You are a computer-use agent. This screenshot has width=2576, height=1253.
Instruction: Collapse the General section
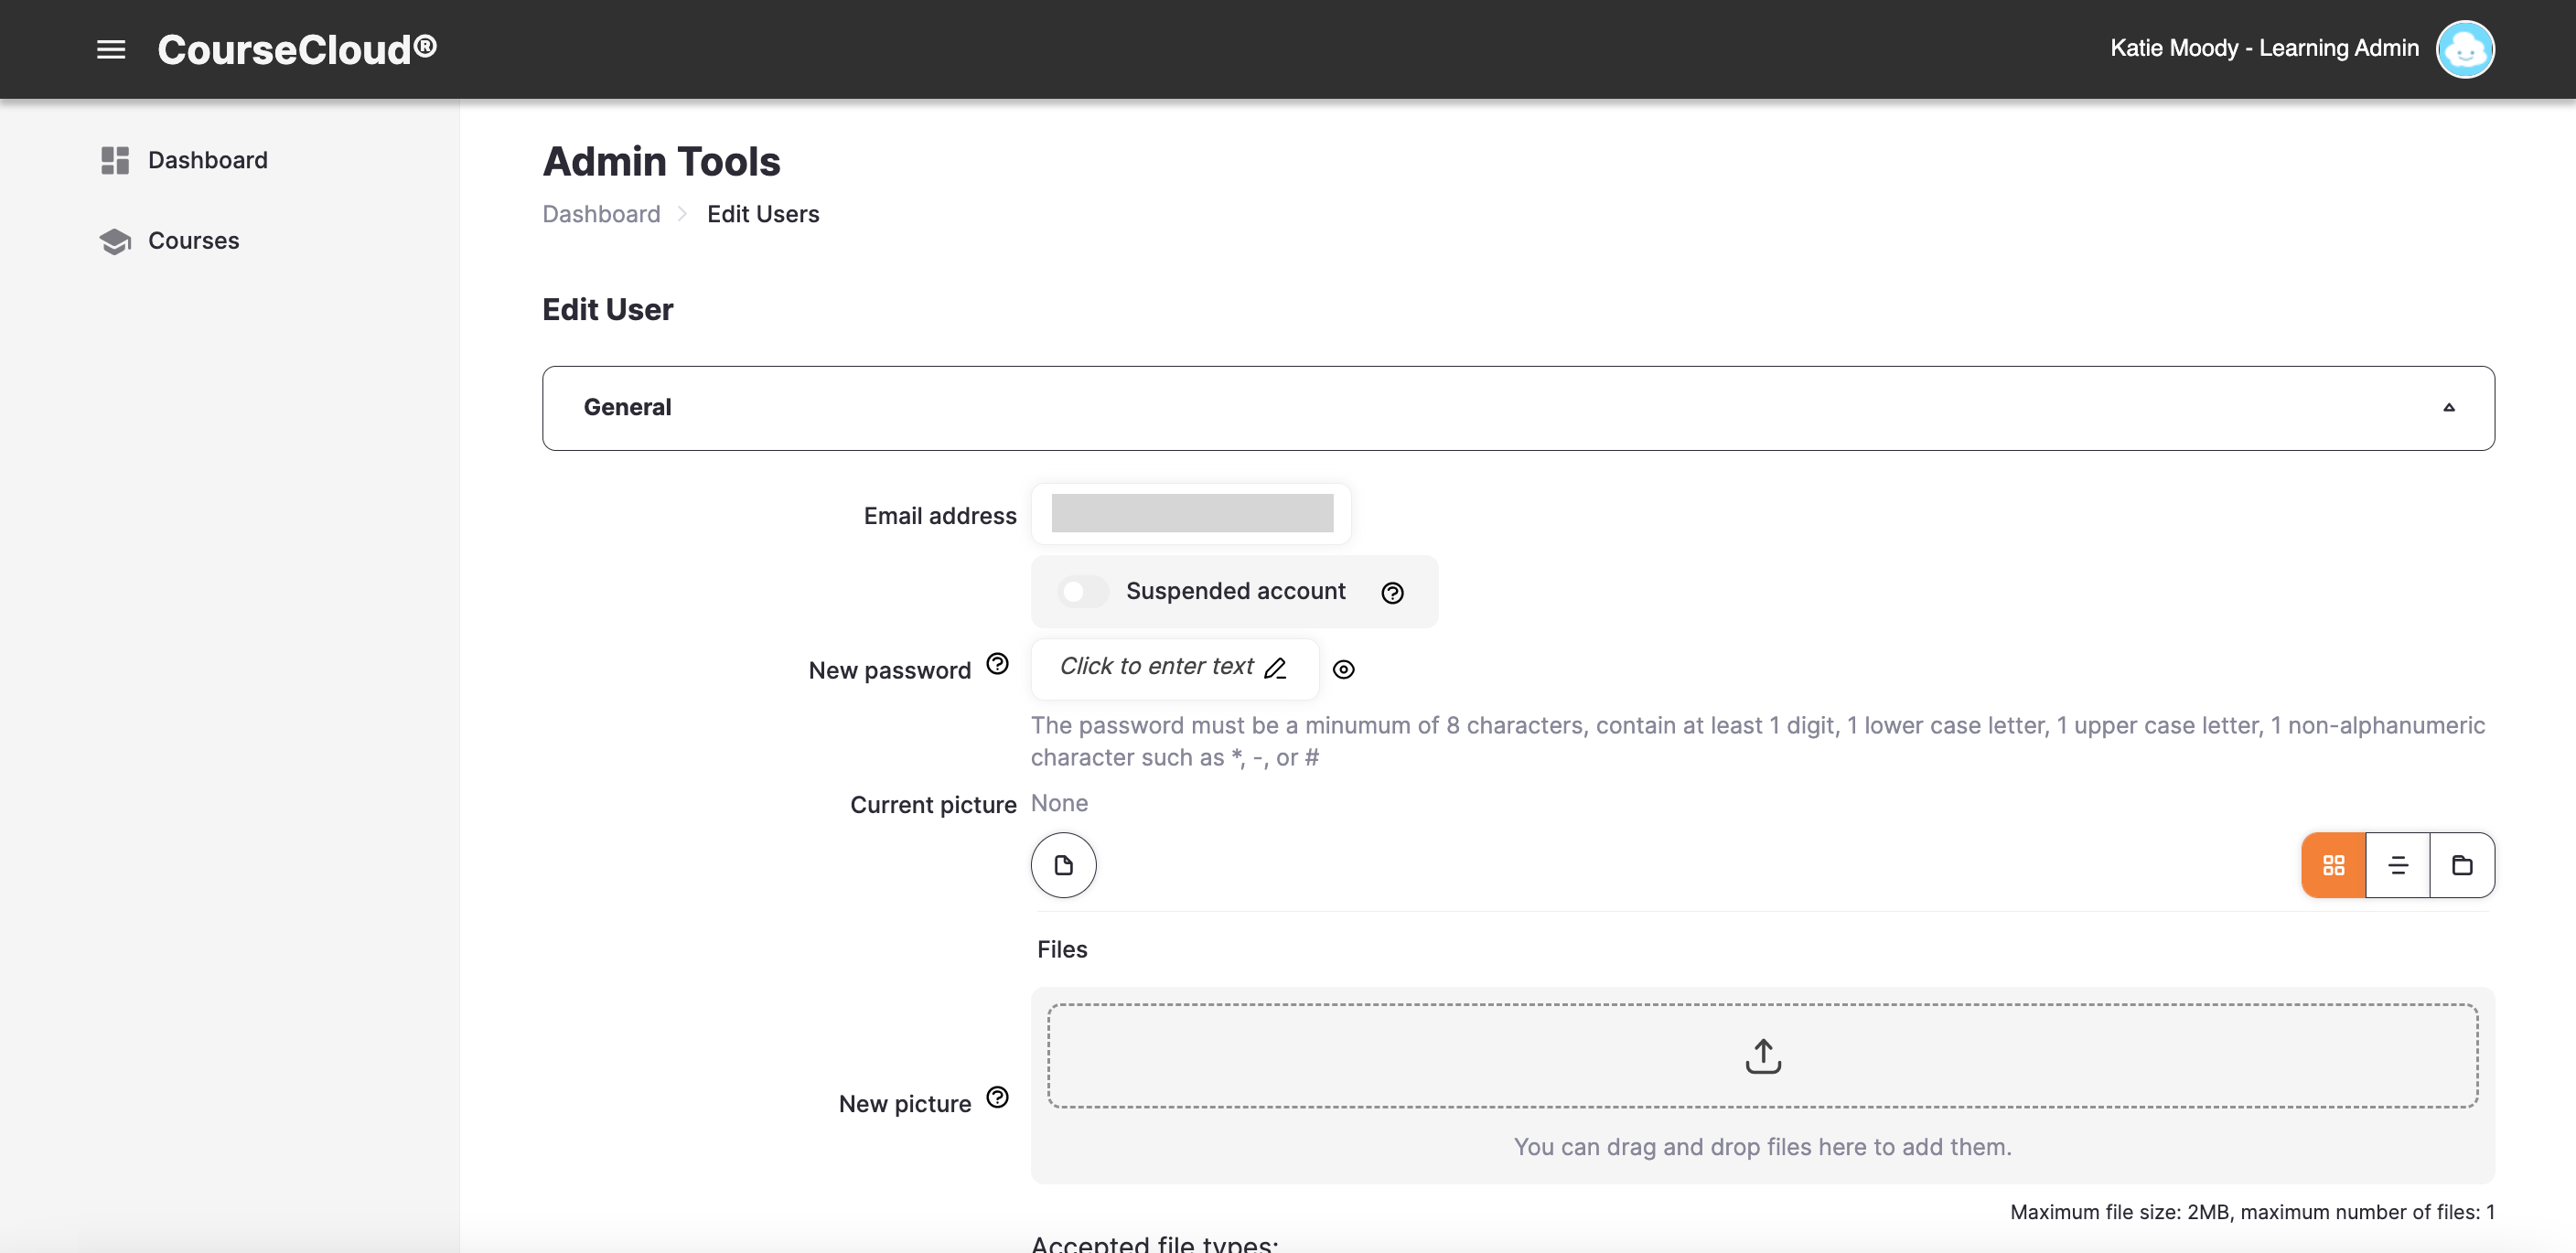click(x=1518, y=408)
